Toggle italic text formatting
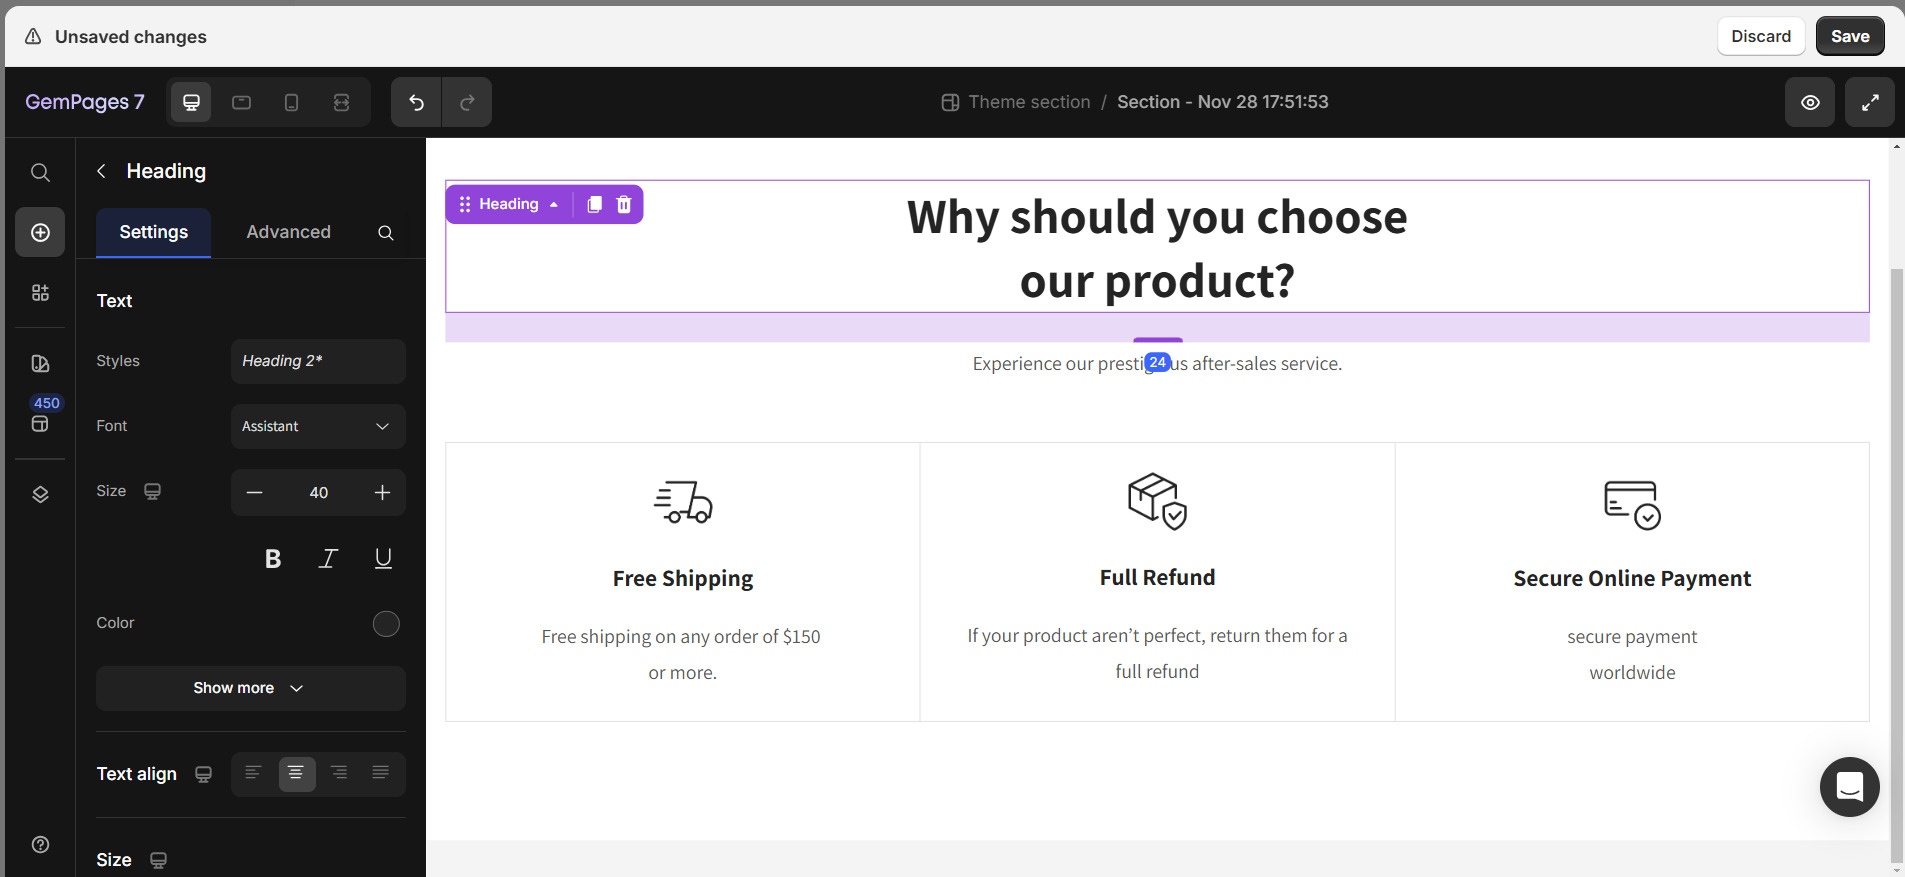This screenshot has width=1905, height=877. pyautogui.click(x=328, y=559)
